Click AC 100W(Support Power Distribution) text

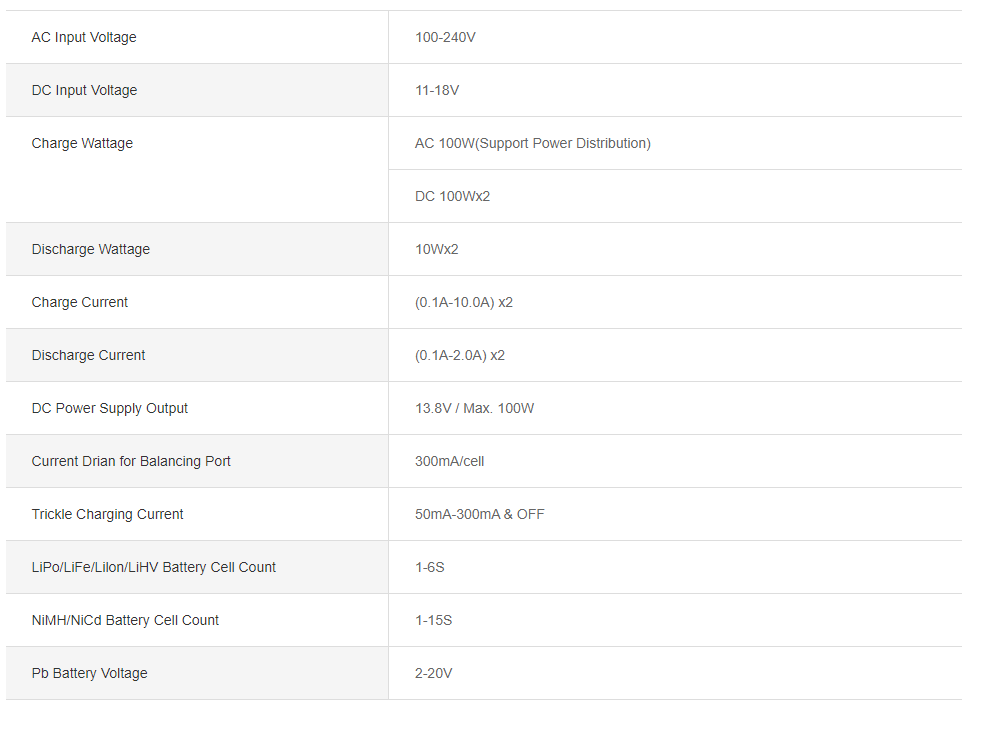532,143
